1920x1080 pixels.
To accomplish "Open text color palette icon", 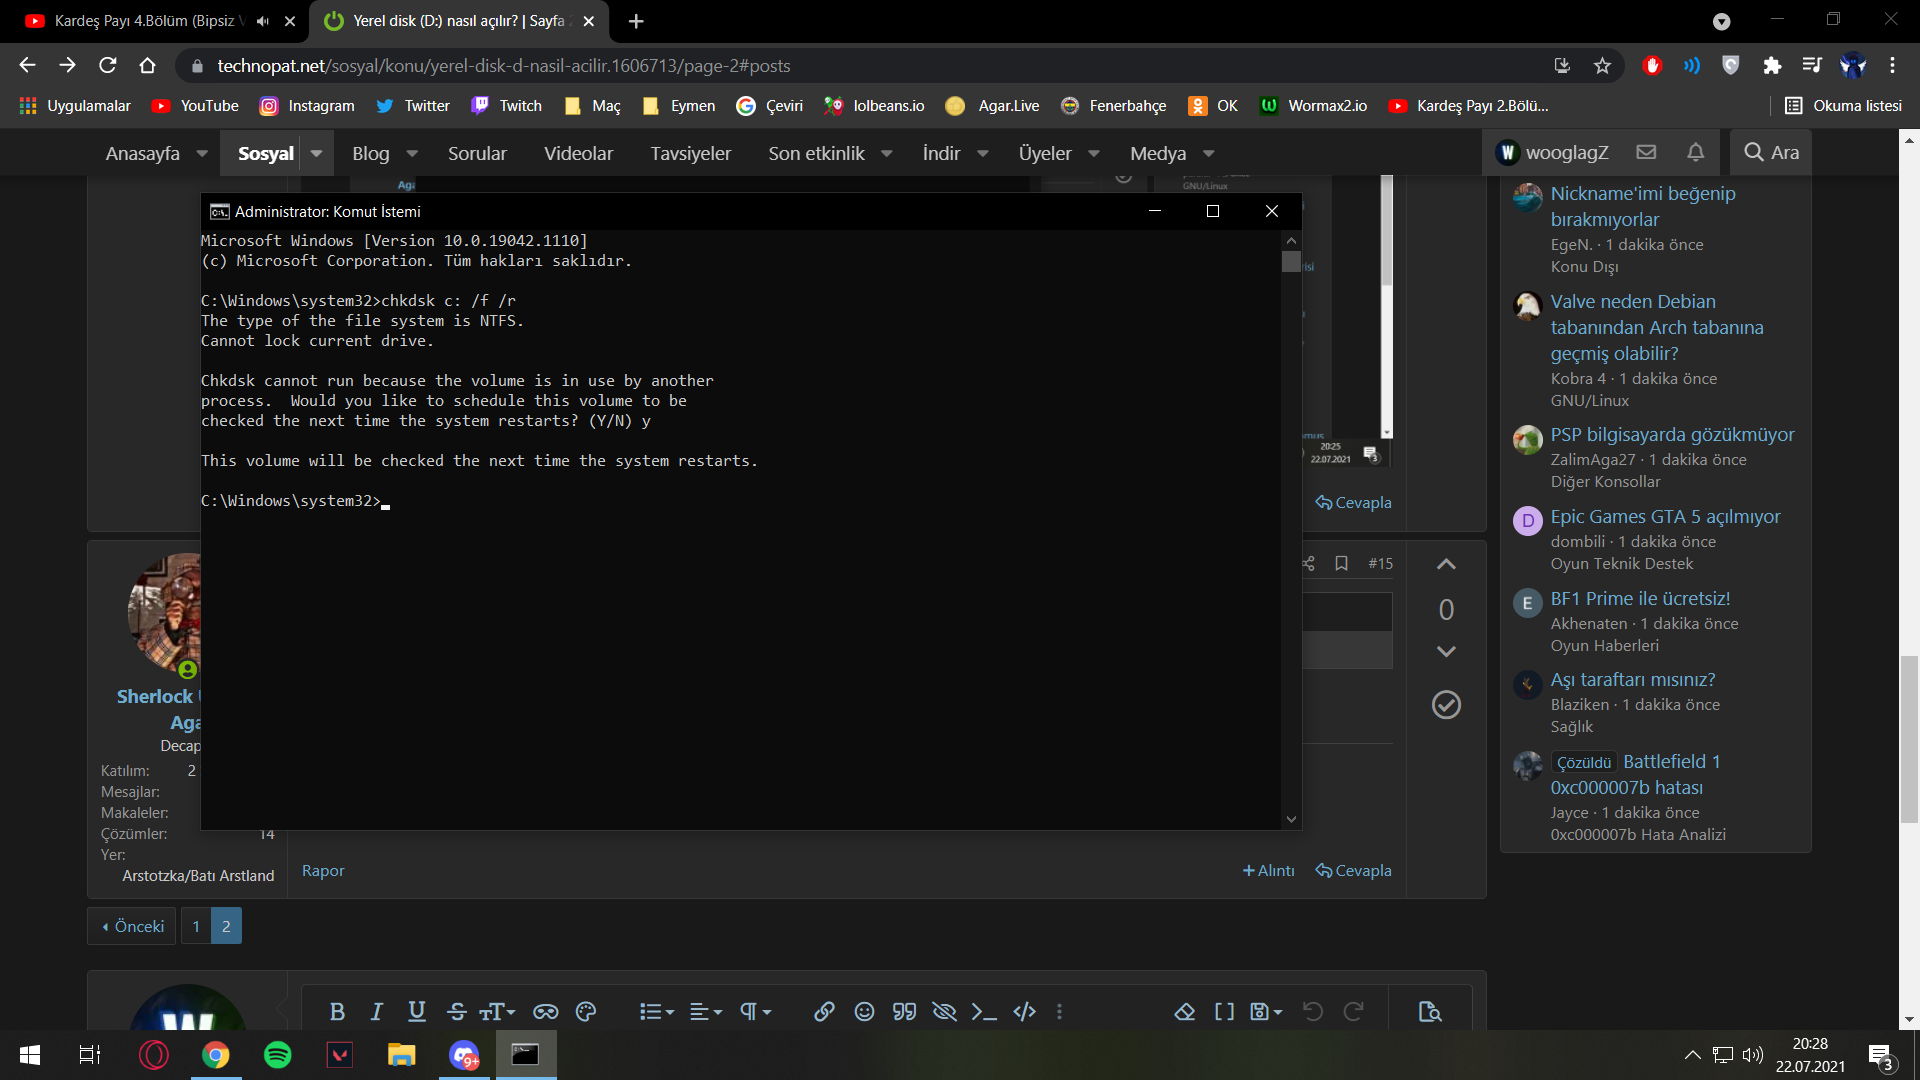I will [586, 1012].
